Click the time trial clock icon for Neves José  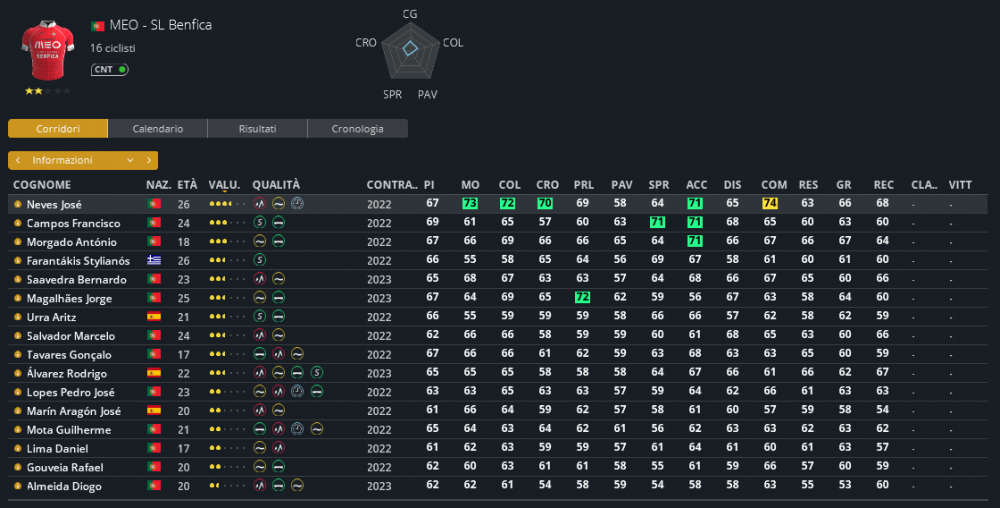point(297,204)
